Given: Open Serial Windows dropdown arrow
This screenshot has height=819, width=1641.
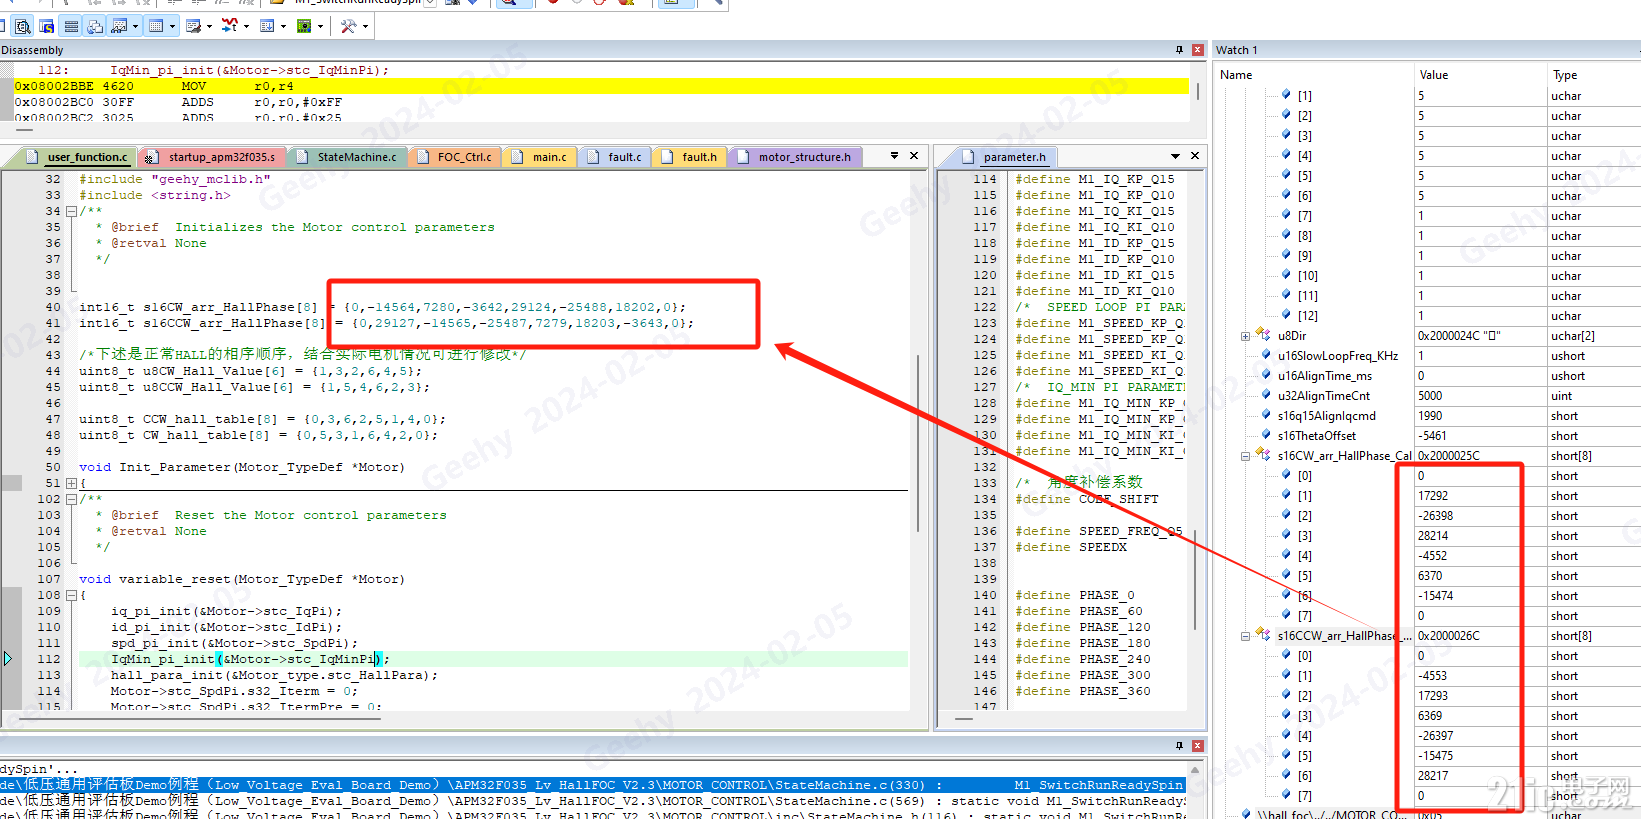Looking at the screenshot, I should (209, 26).
